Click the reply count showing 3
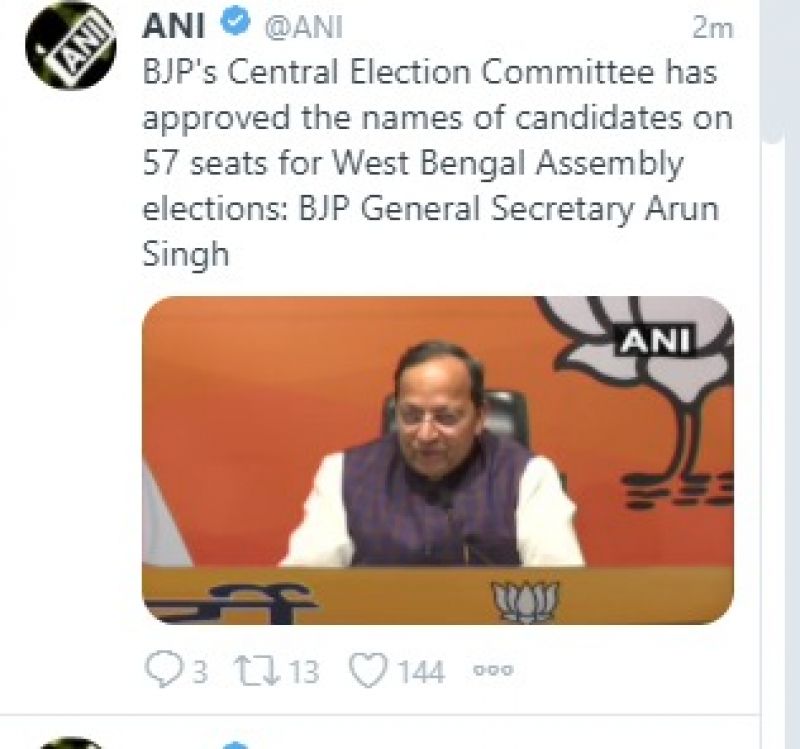The height and width of the screenshot is (749, 800). pyautogui.click(x=199, y=672)
